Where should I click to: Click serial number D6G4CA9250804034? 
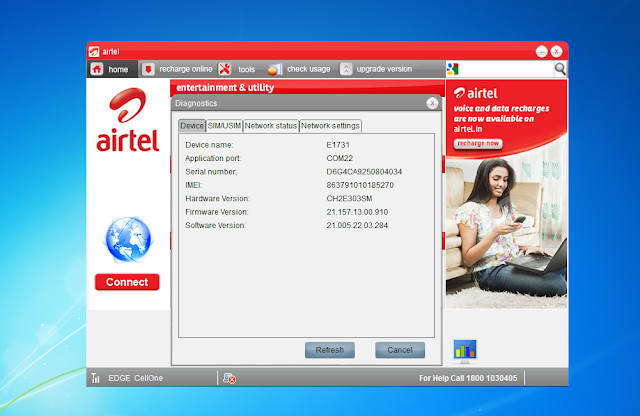click(364, 171)
